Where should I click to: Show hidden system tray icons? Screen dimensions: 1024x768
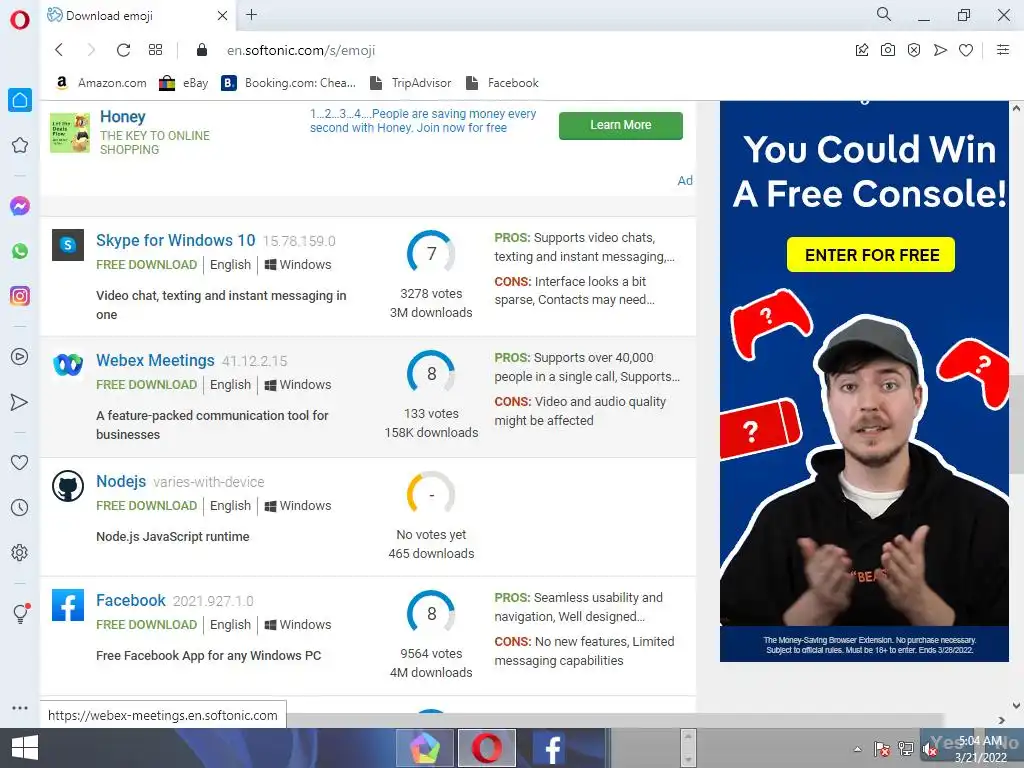[857, 750]
